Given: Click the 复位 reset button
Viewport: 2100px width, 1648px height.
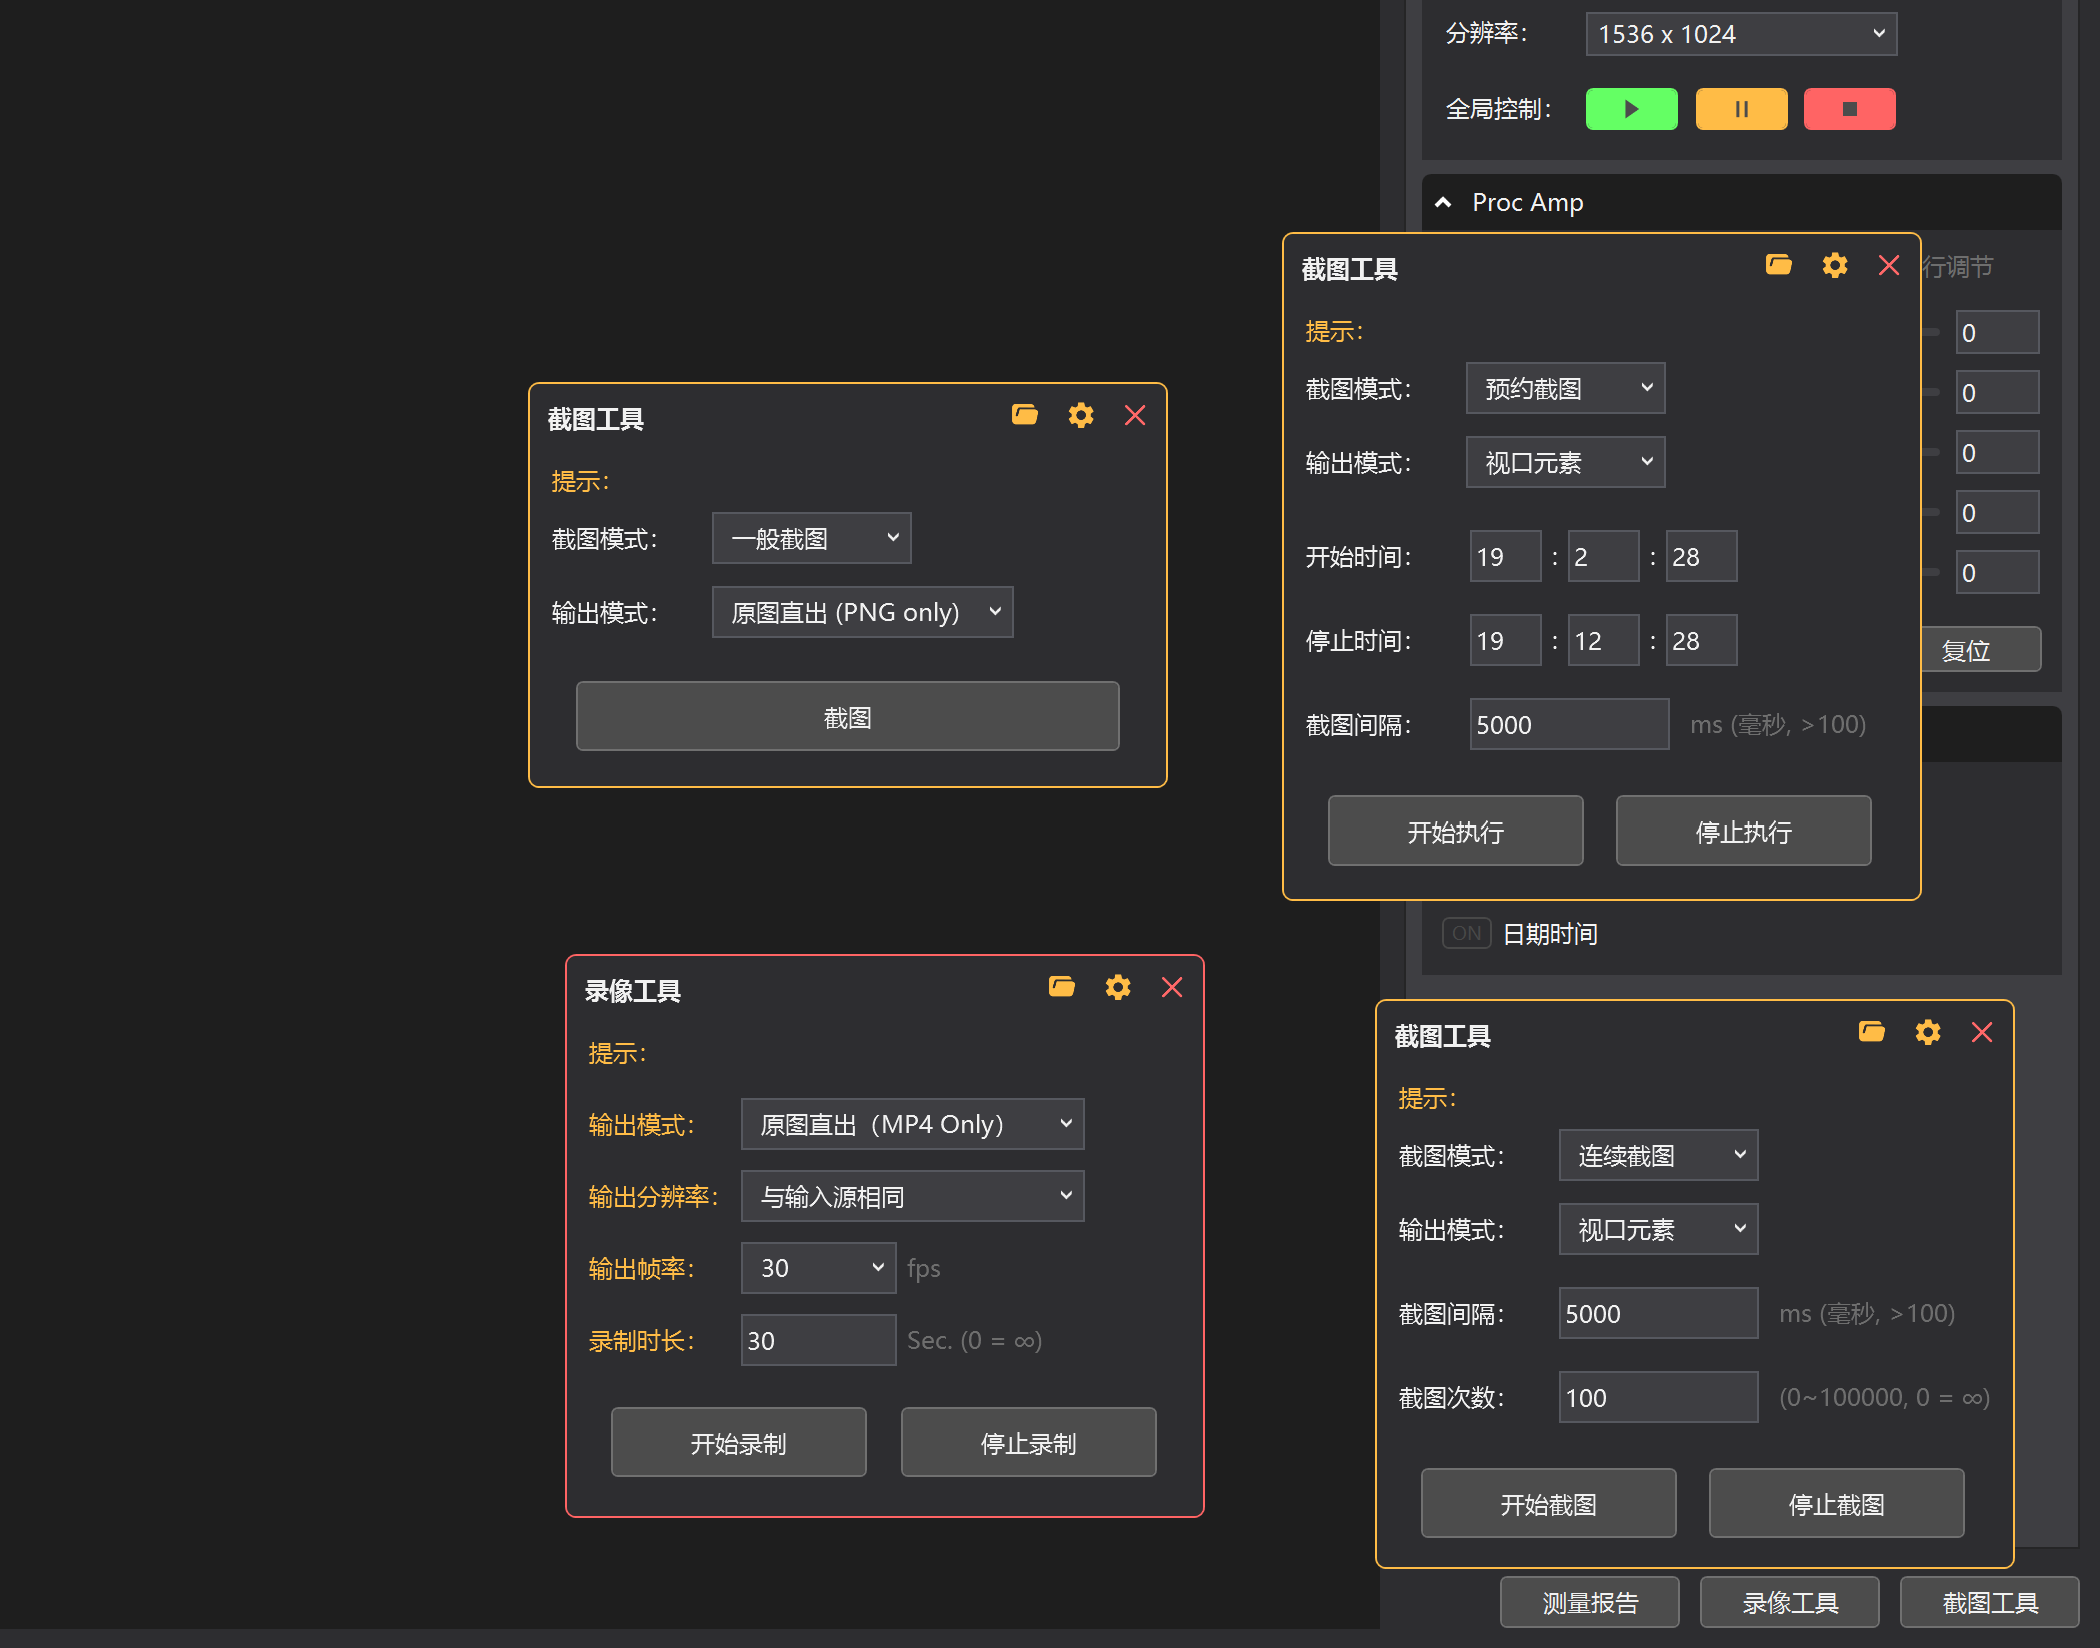Looking at the screenshot, I should coord(1978,650).
